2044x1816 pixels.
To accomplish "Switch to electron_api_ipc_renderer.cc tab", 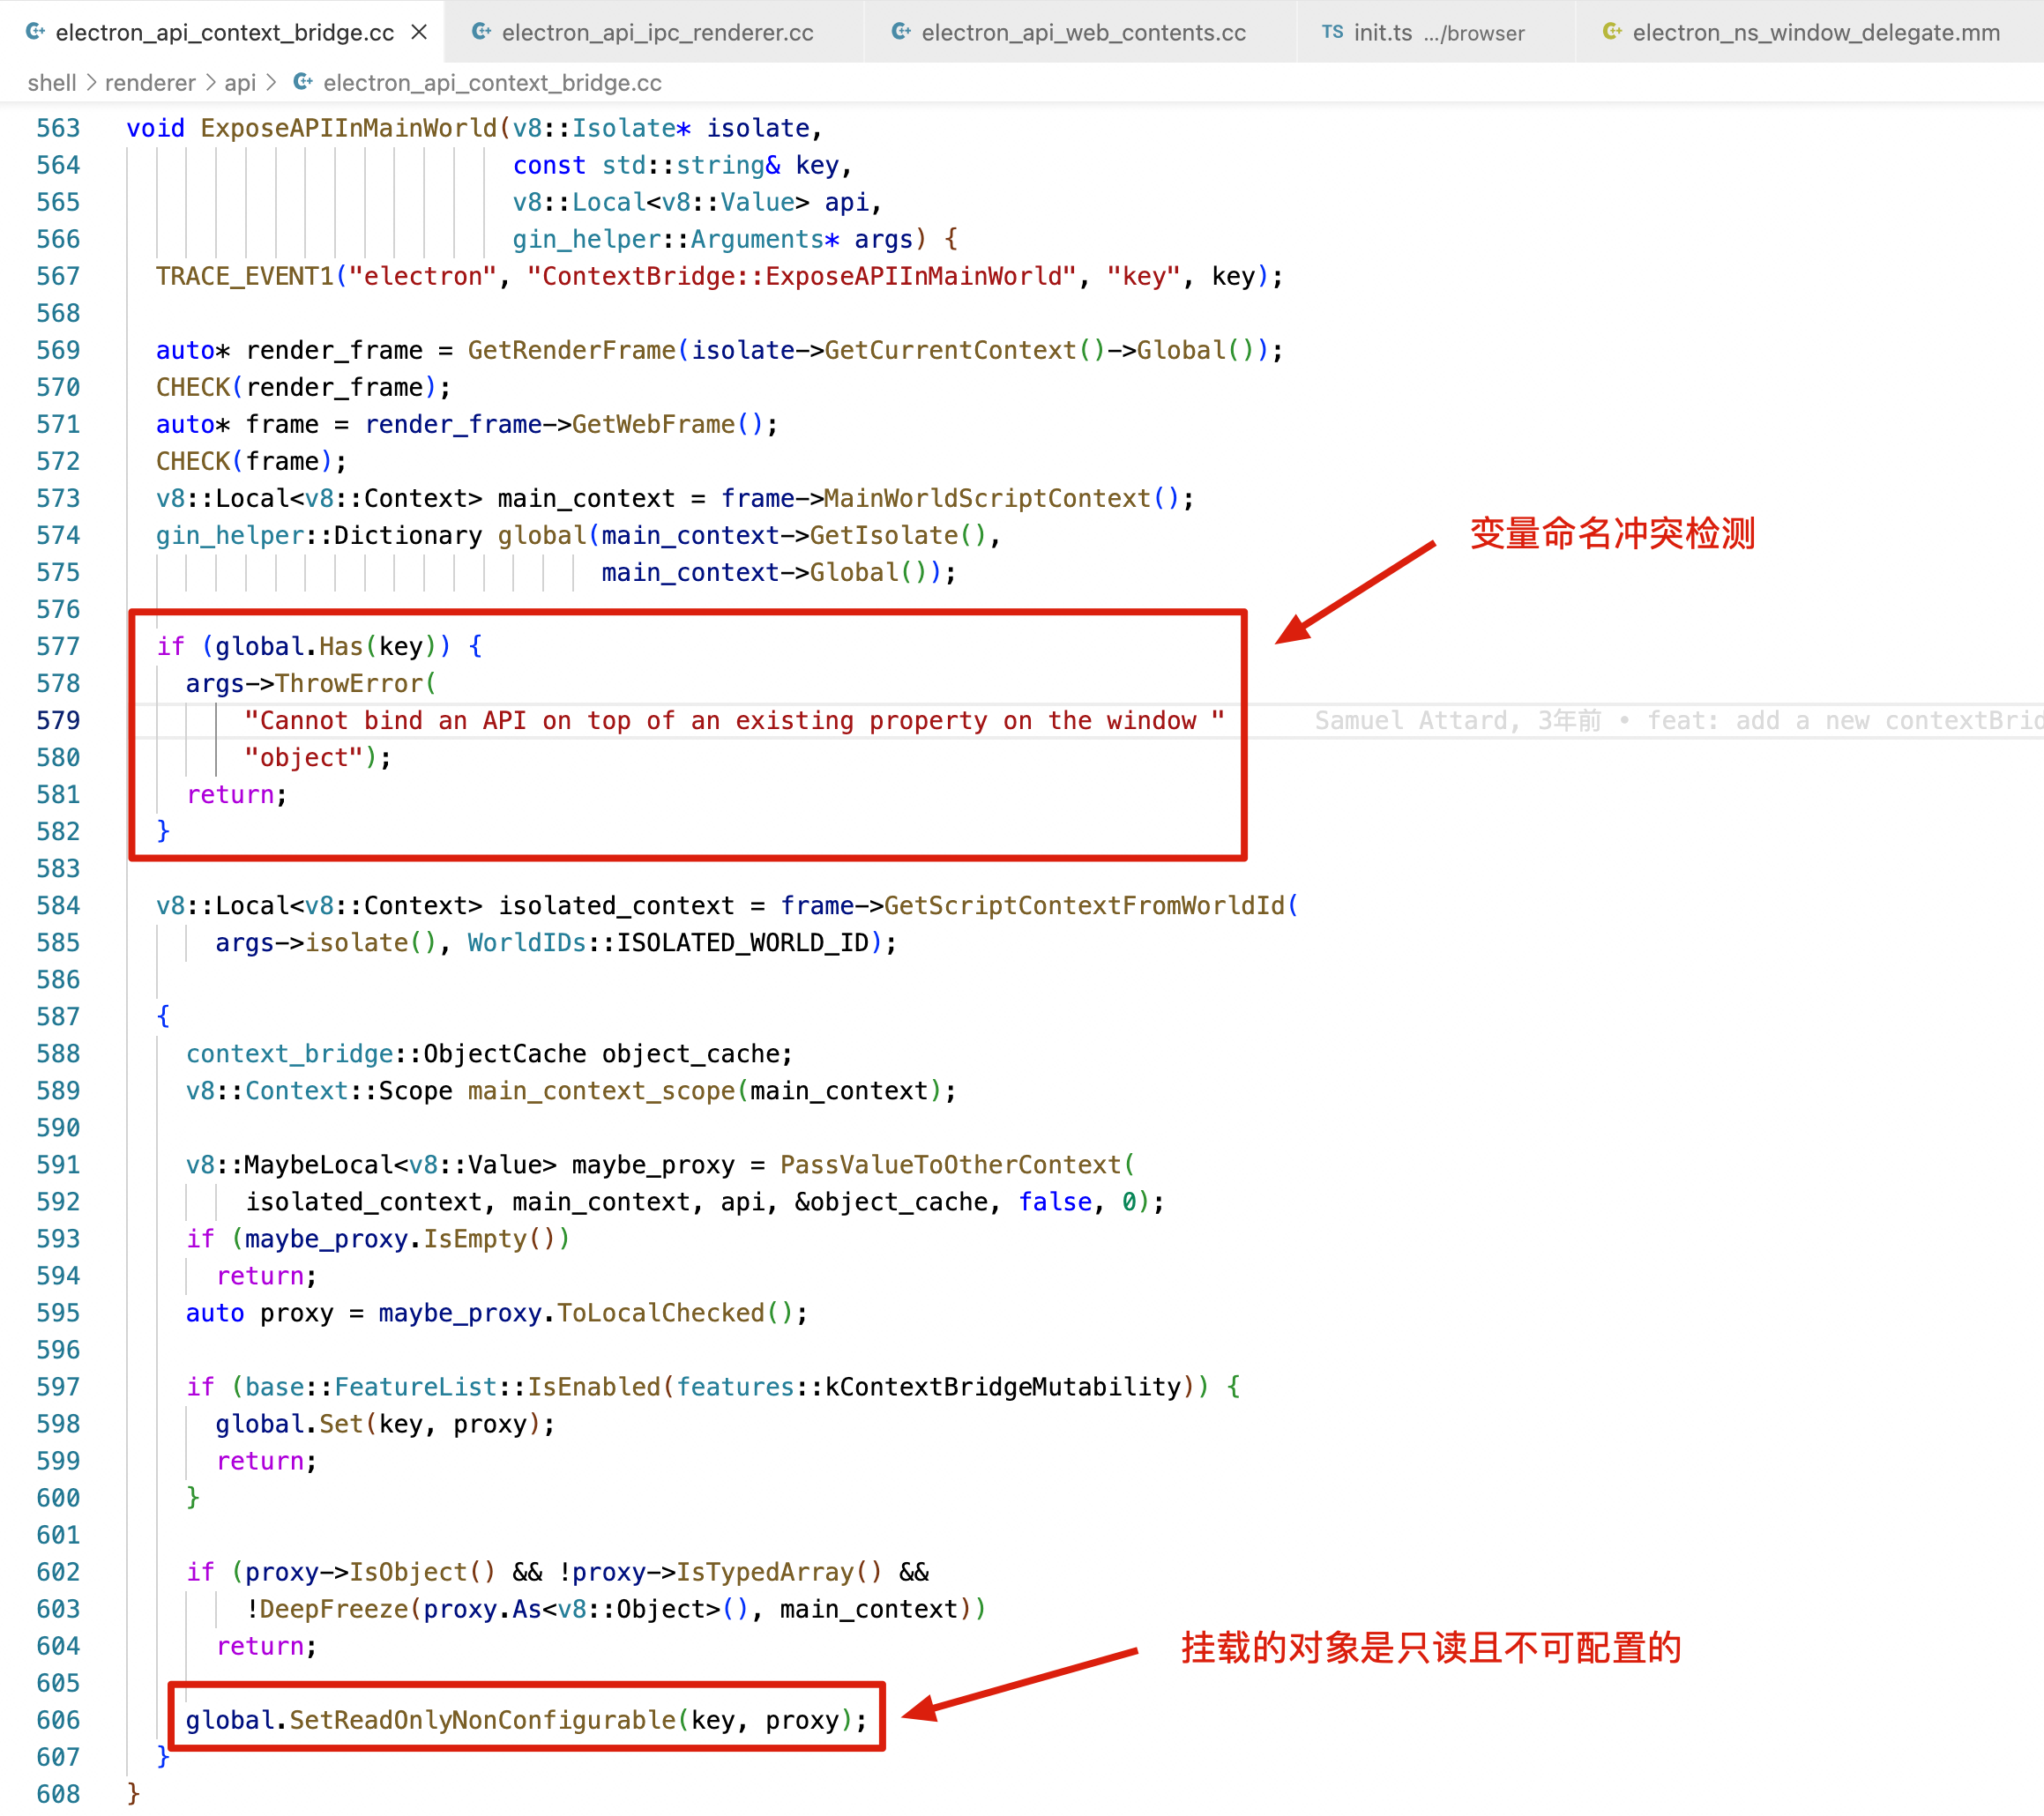I will pos(657,32).
